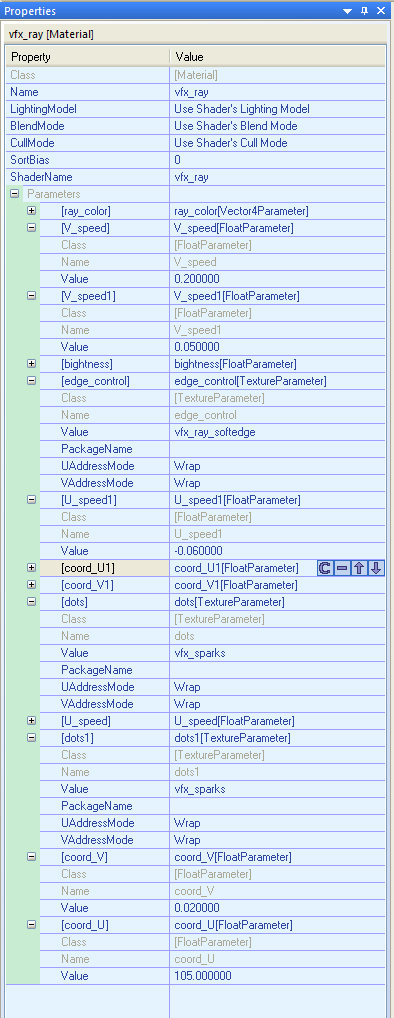
Task: Collapse the Parameters group
Action: click(14, 193)
